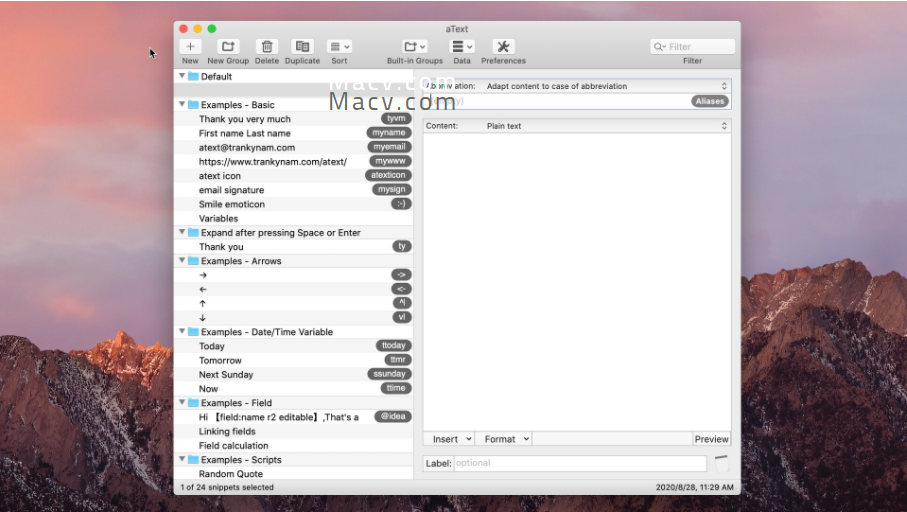Open Preferences with the wrench icon
The image size is (907, 512).
point(503,46)
